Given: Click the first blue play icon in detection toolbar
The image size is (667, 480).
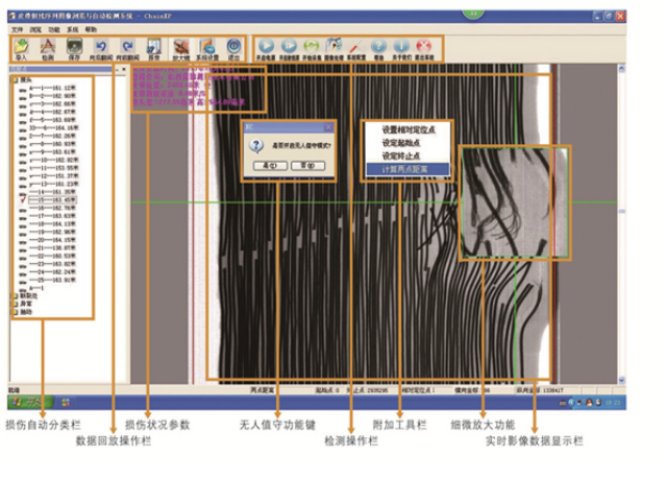Looking at the screenshot, I should 266,47.
